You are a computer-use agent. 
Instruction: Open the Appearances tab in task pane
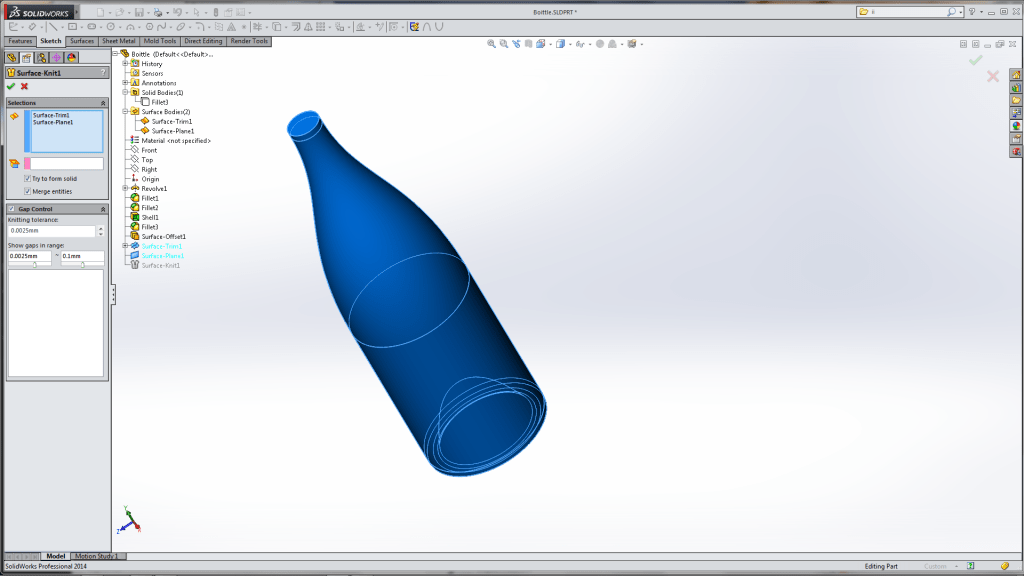click(1016, 126)
